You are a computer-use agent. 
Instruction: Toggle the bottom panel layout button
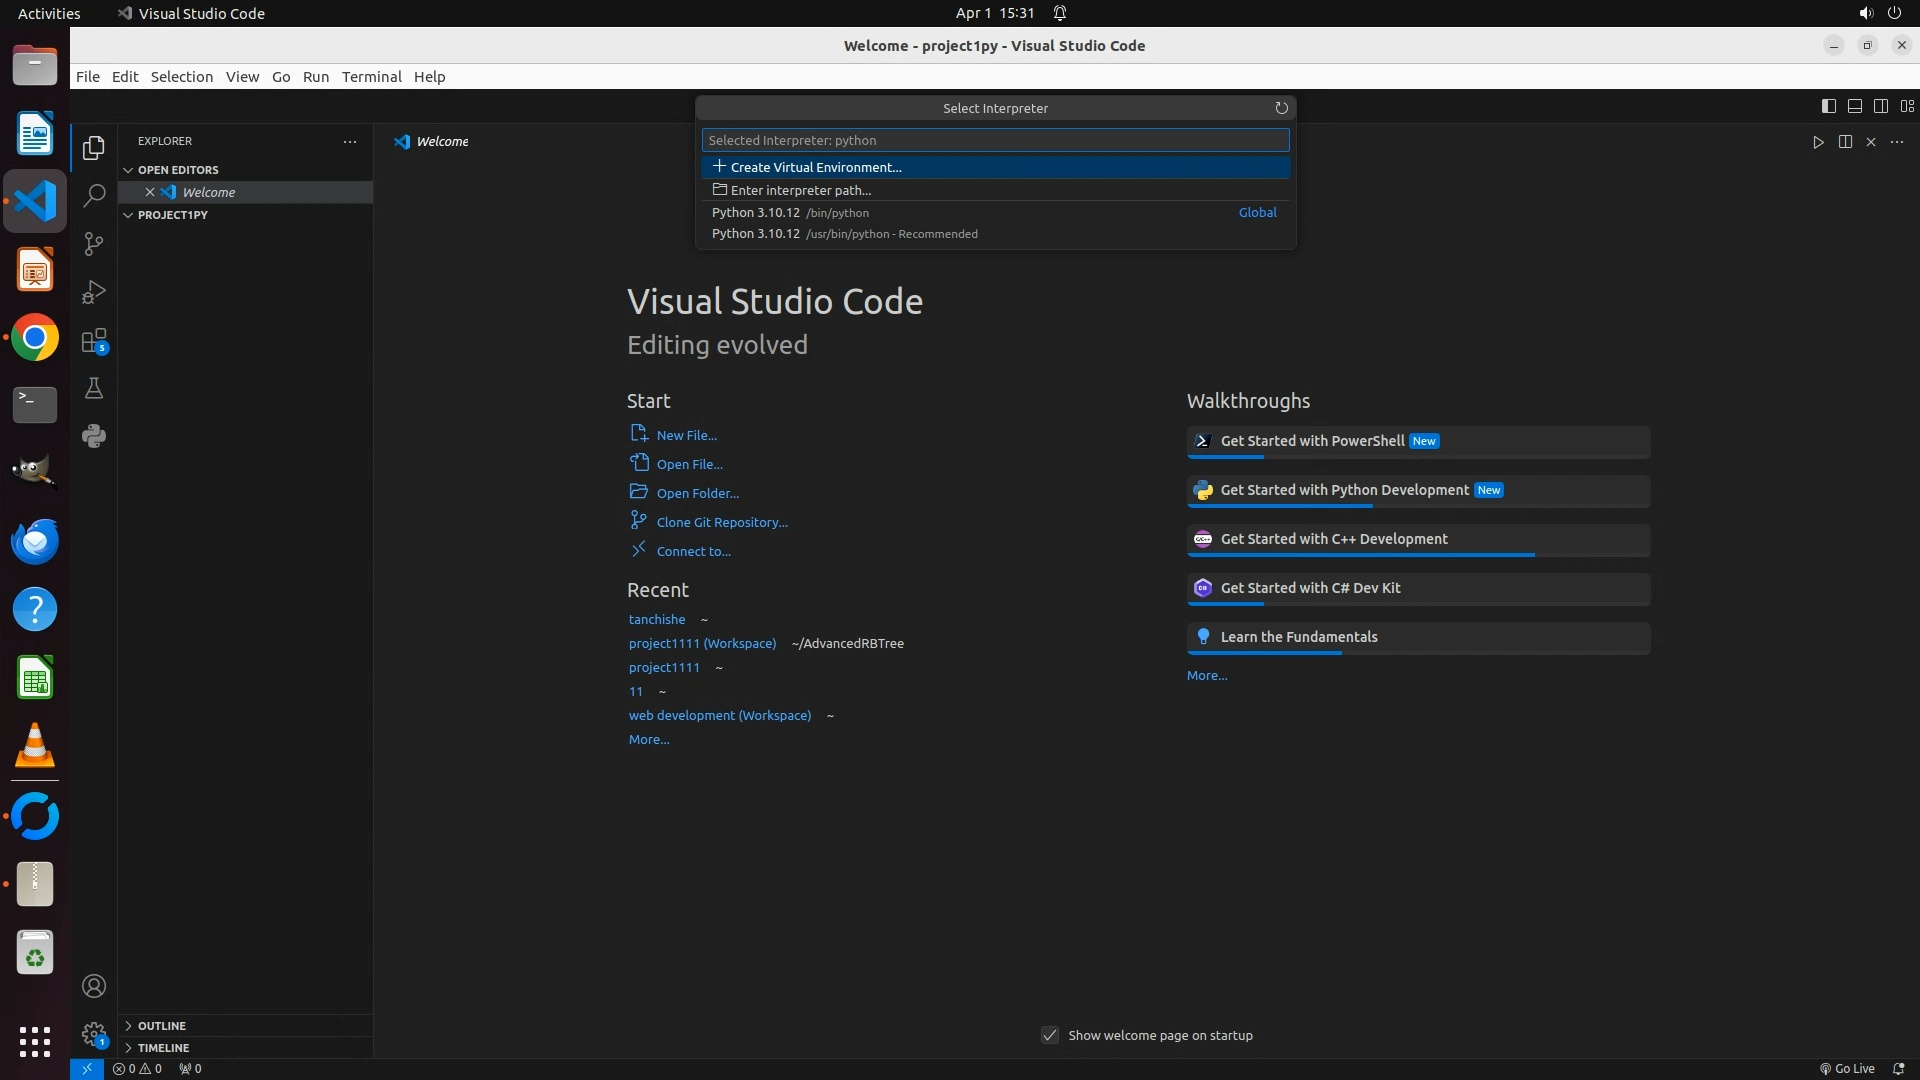click(x=1854, y=106)
